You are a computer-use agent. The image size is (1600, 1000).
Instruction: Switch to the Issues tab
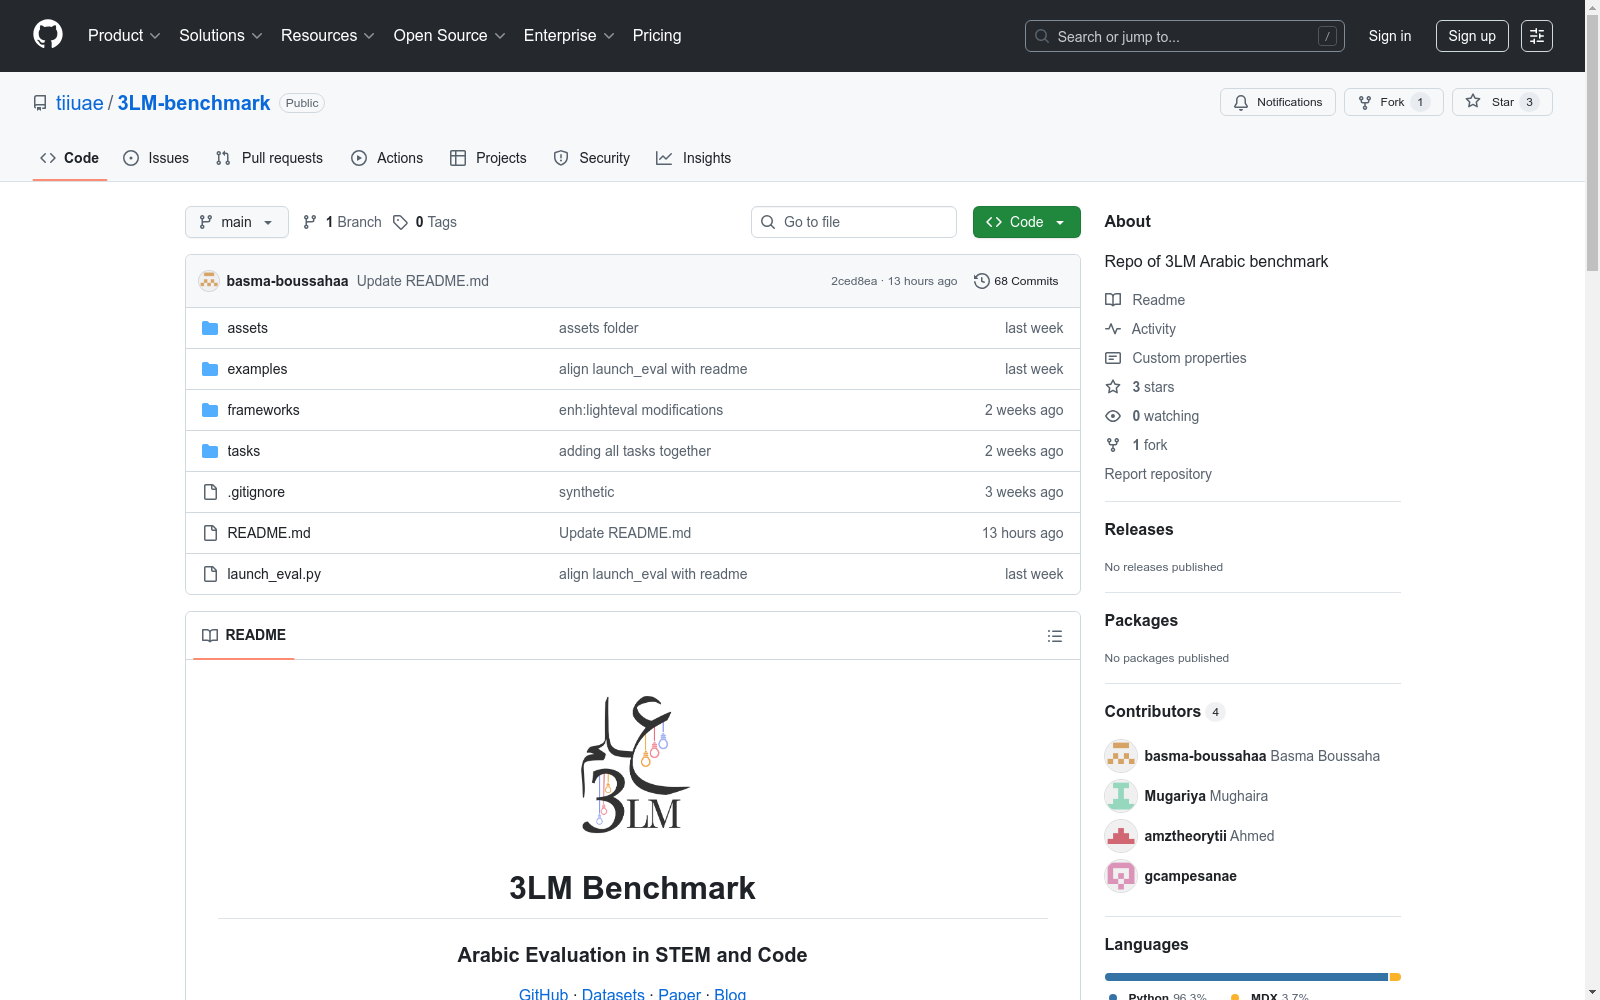coord(156,158)
